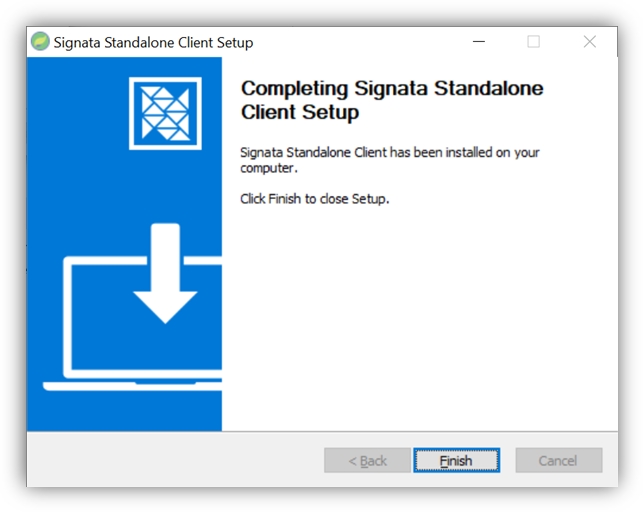Click the white download arrow graphic
Viewport: 643px width, 512px height.
click(x=165, y=273)
